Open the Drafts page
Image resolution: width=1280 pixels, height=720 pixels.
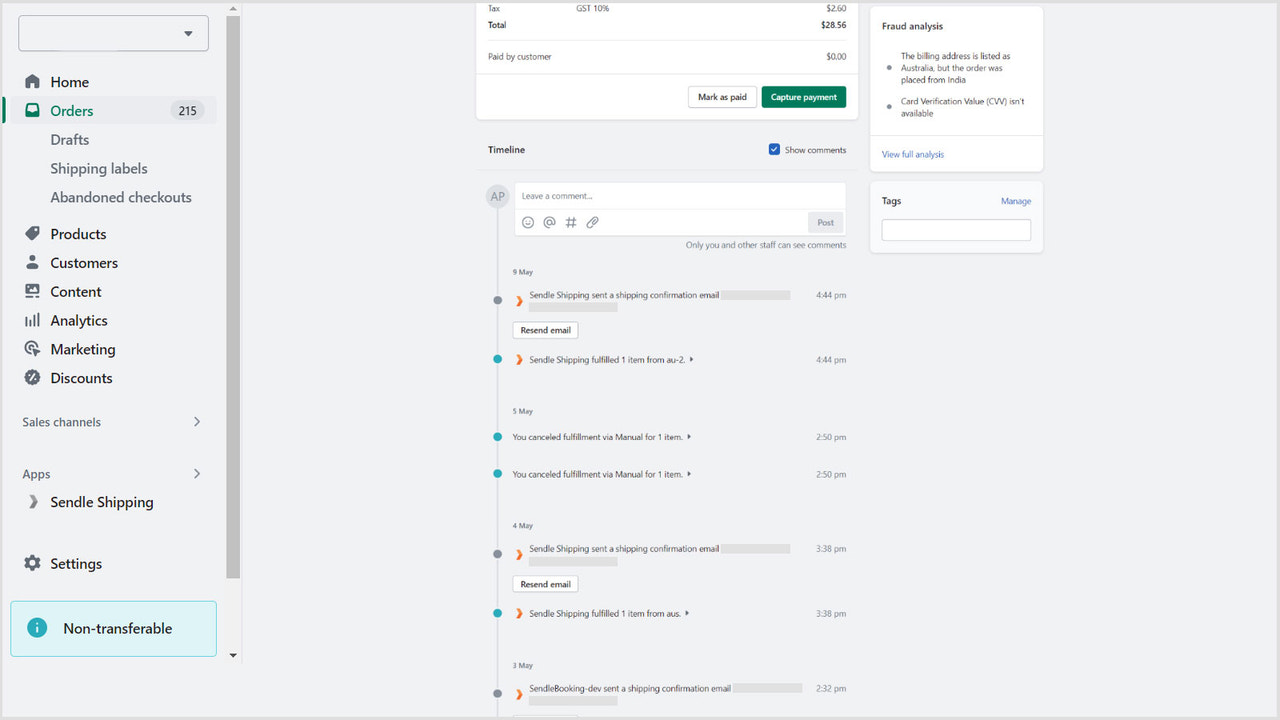(x=69, y=139)
